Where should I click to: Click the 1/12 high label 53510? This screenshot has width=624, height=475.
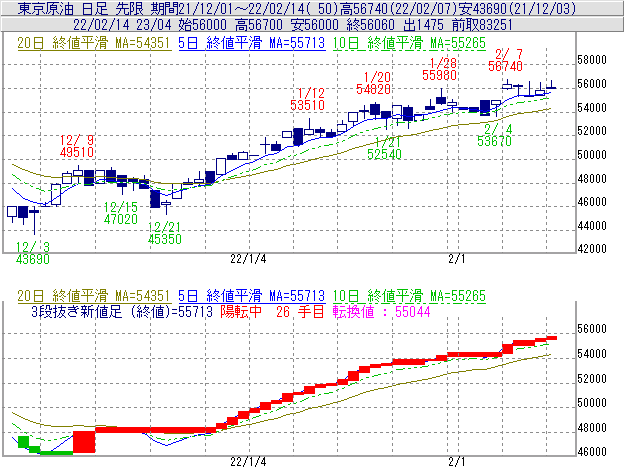tap(307, 103)
